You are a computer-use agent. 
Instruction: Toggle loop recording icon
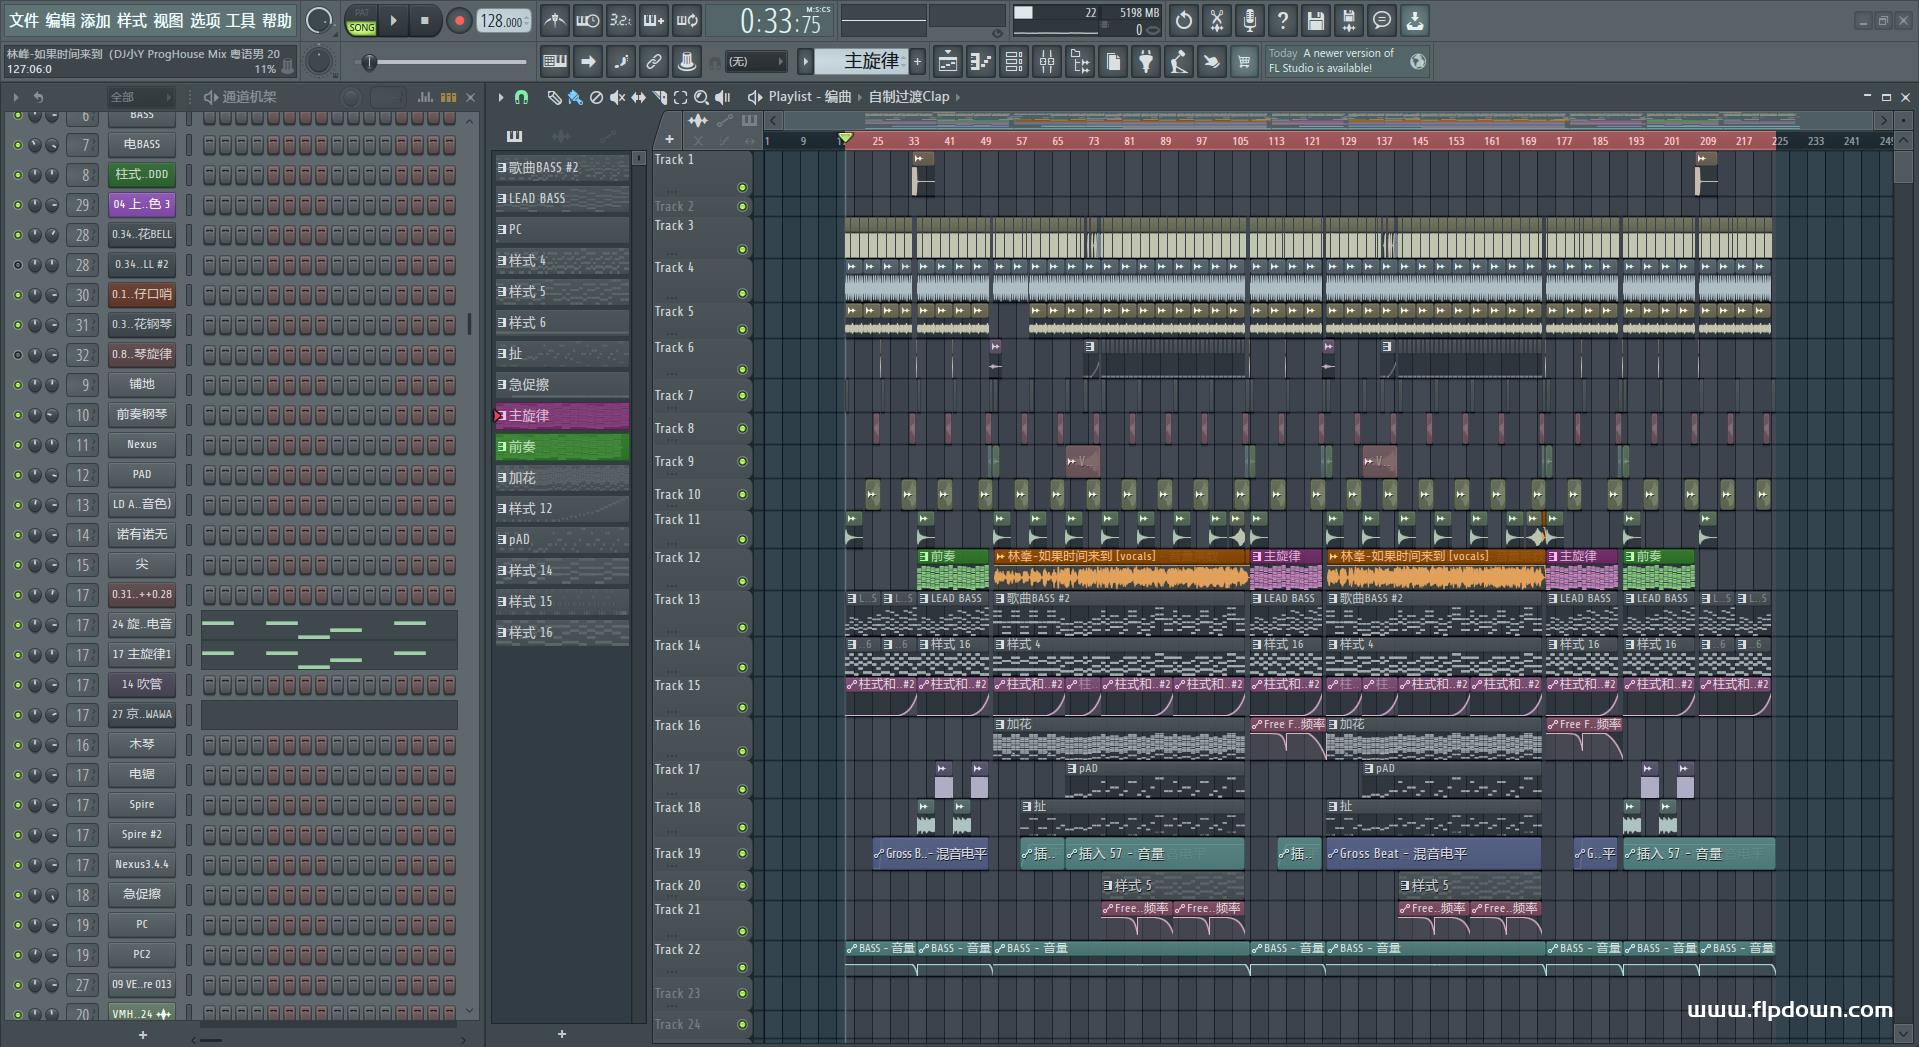[x=687, y=20]
